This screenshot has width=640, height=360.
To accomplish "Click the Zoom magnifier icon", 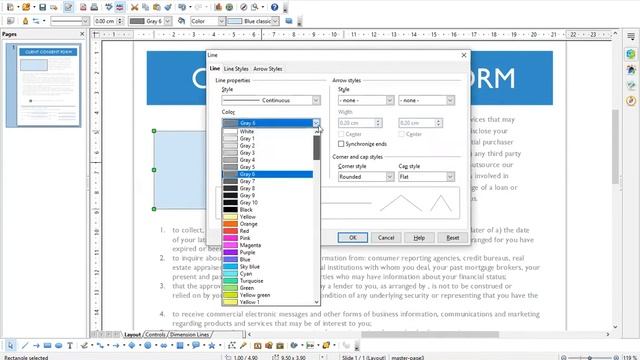I will coord(255,7).
